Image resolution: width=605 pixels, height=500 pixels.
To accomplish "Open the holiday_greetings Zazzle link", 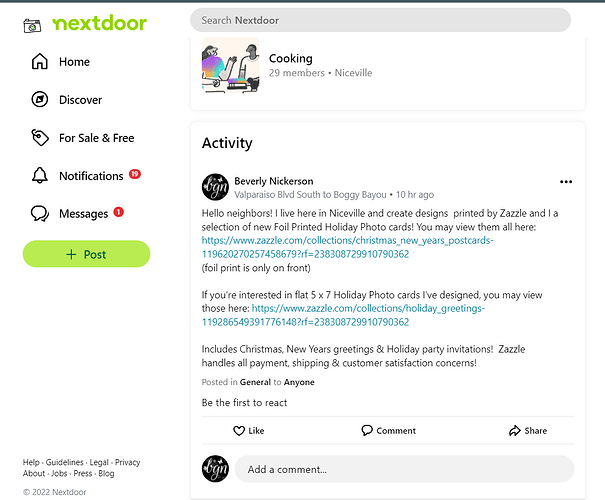I will [x=343, y=315].
